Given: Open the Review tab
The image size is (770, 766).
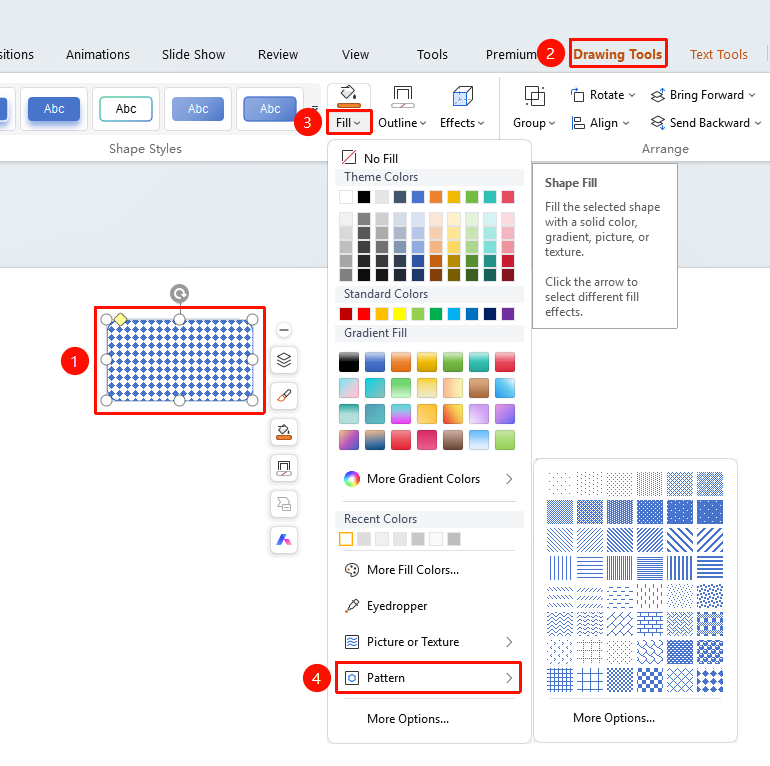Looking at the screenshot, I should (278, 55).
